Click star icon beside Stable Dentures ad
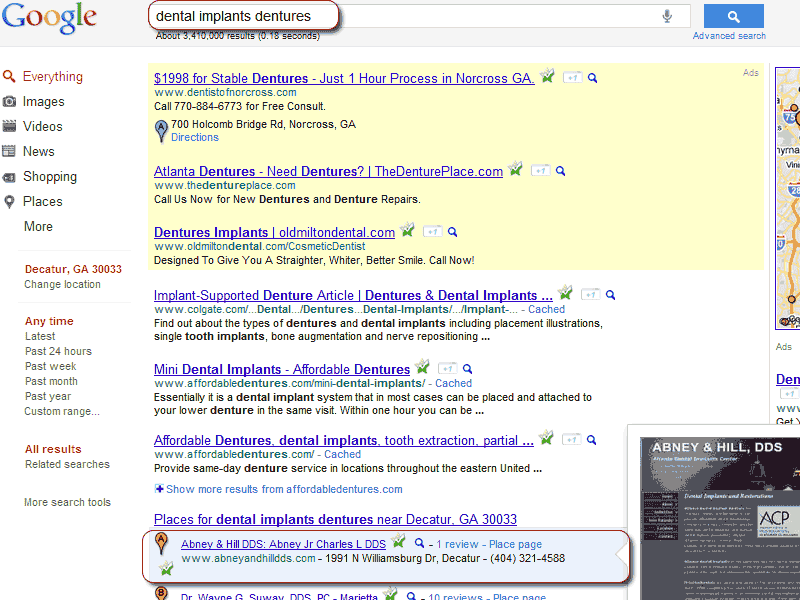The height and width of the screenshot is (600, 800). tap(547, 76)
